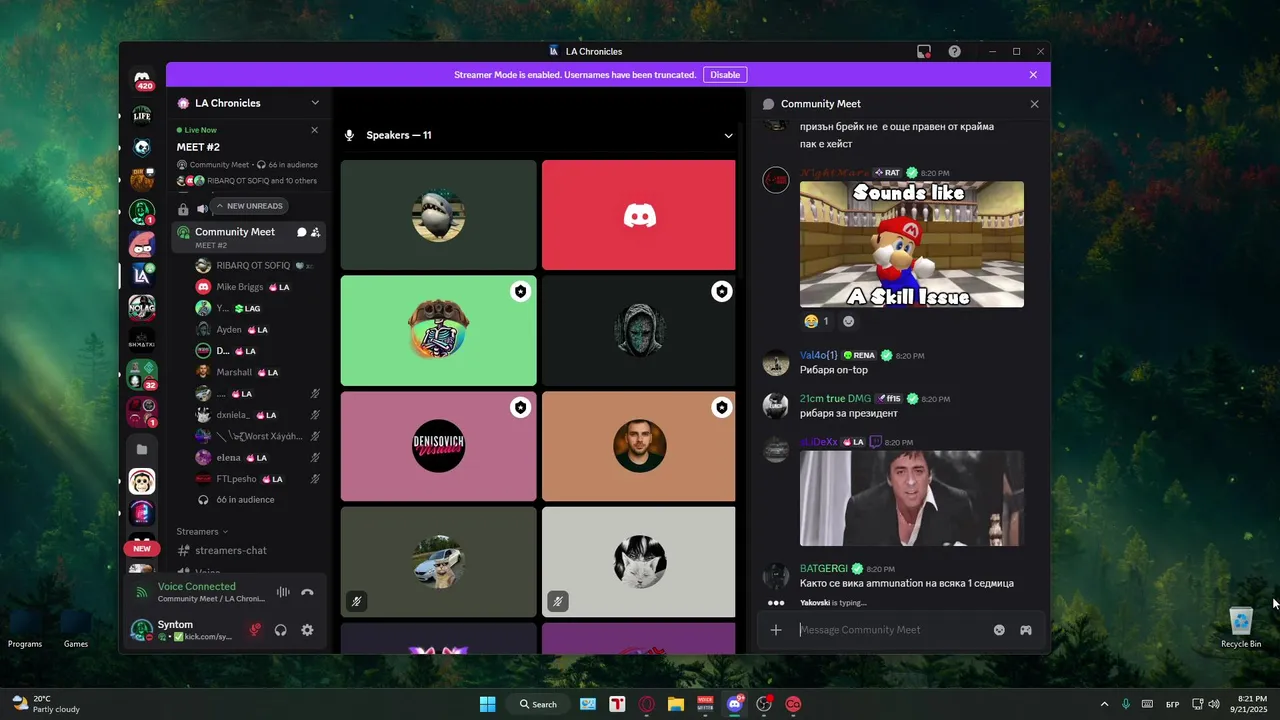Select the DENISOVICH speaker tile
This screenshot has height=720, width=1280.
point(439,446)
